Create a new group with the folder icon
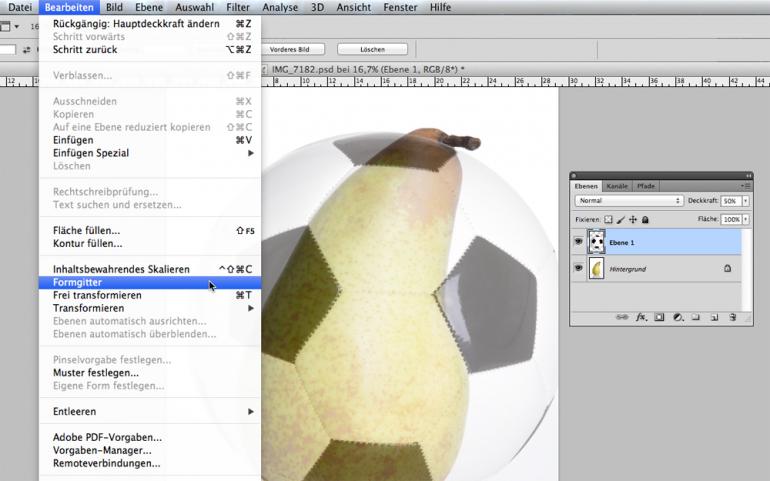Screen dimensions: 770x481 point(695,317)
